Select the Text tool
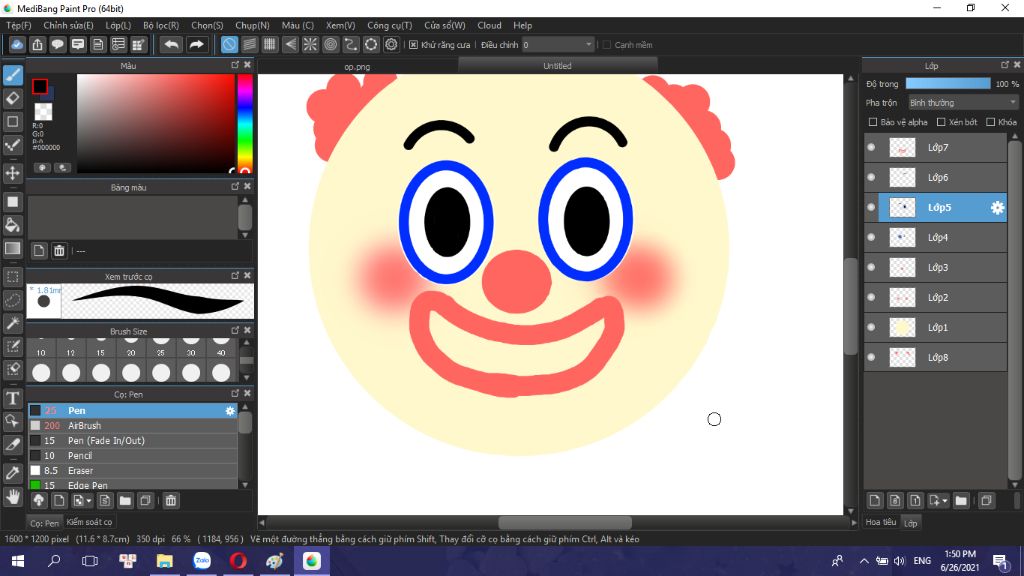1024x576 pixels. coord(13,397)
